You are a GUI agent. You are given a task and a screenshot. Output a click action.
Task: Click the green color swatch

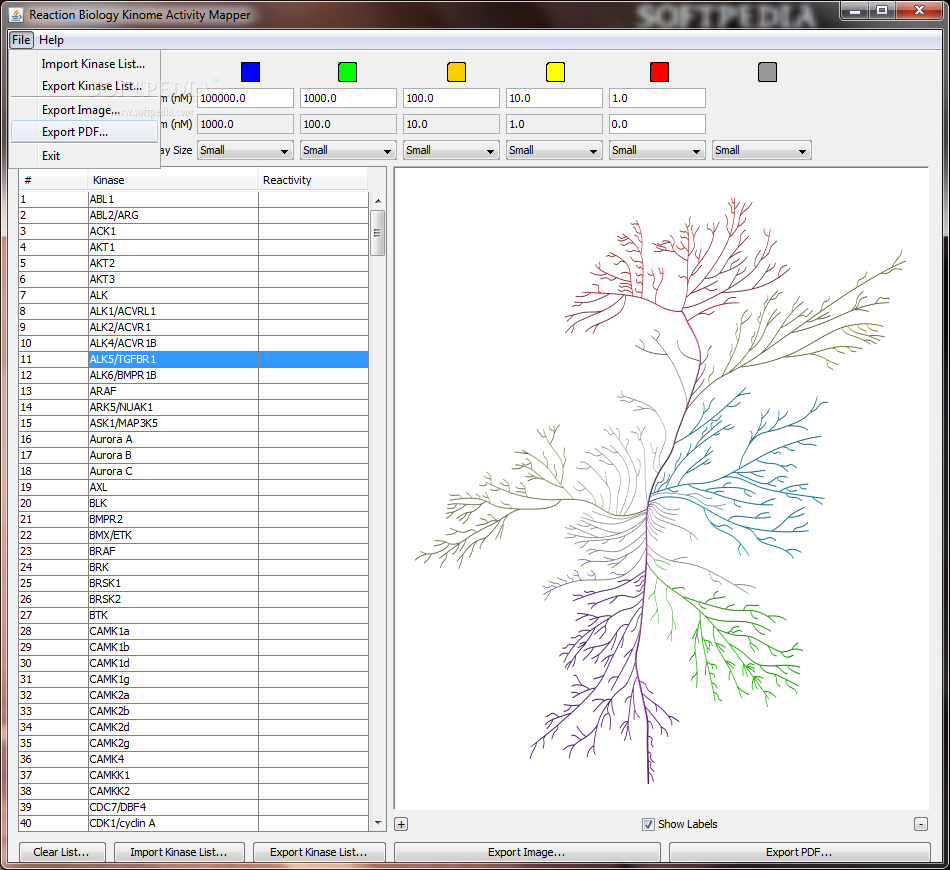(347, 71)
